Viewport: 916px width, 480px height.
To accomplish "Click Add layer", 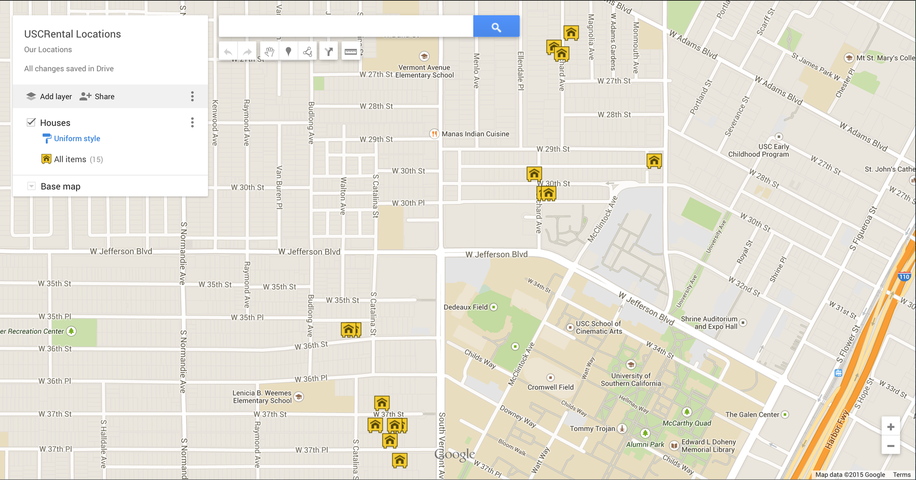I will (49, 96).
